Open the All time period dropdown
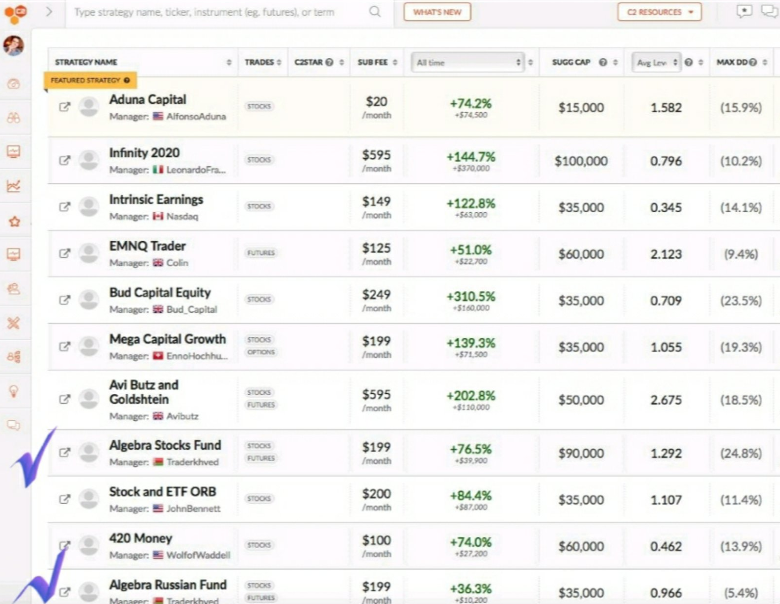 coord(468,63)
